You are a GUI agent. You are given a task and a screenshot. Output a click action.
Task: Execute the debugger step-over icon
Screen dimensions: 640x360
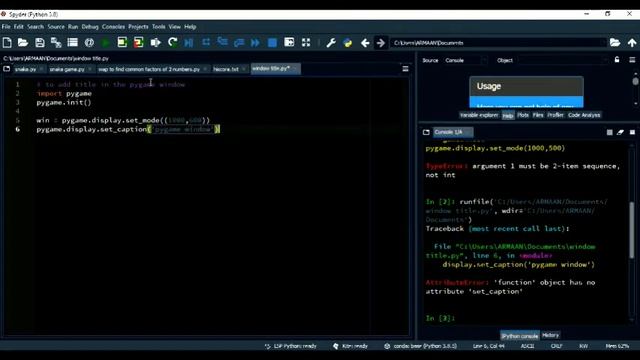pyautogui.click(x=206, y=42)
